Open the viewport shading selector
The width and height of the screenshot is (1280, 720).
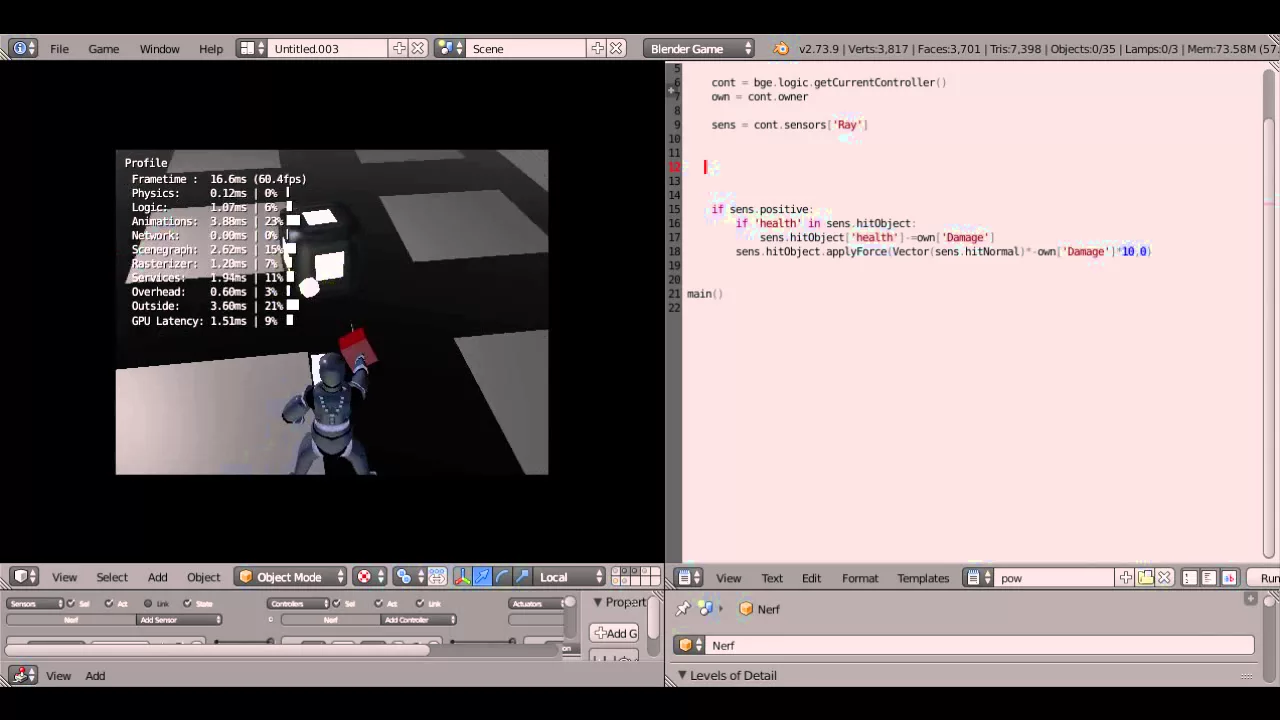coord(371,577)
